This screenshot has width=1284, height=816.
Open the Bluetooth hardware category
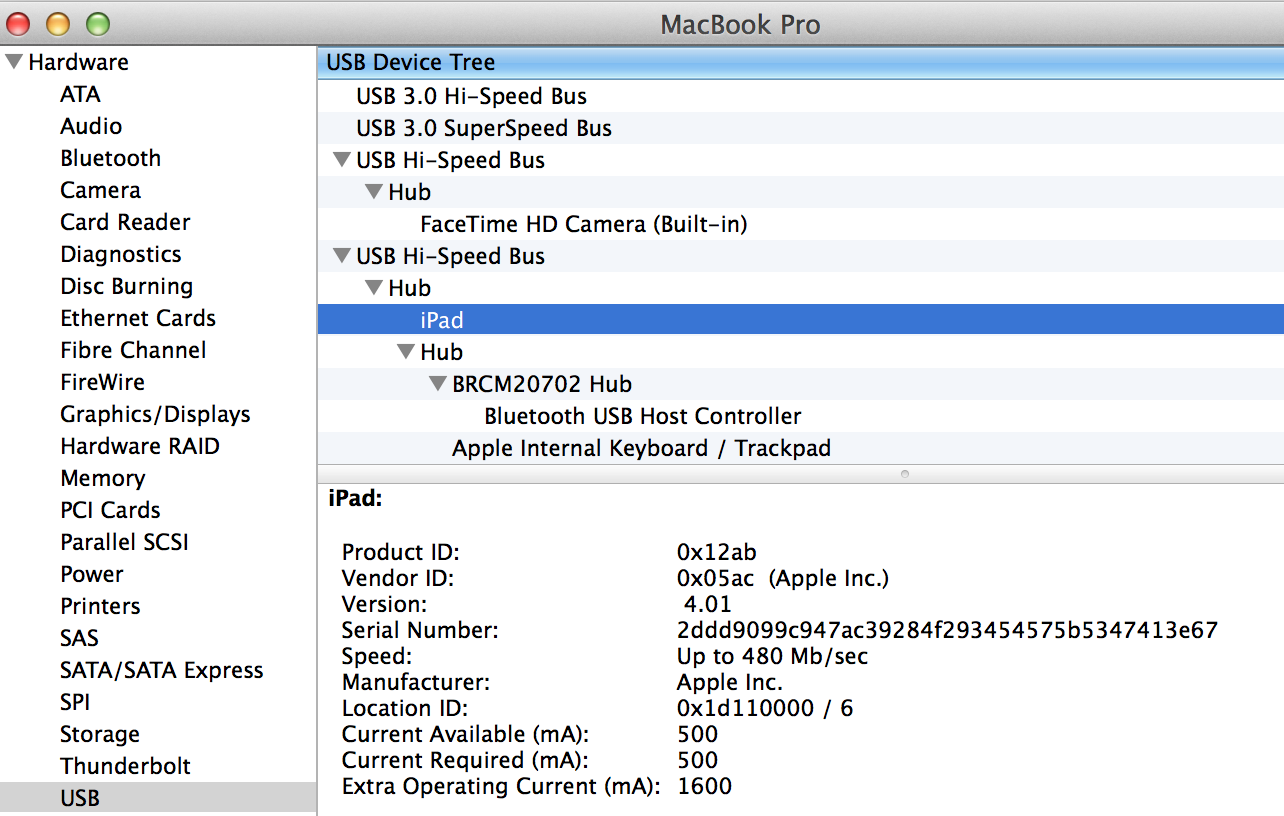pos(110,158)
